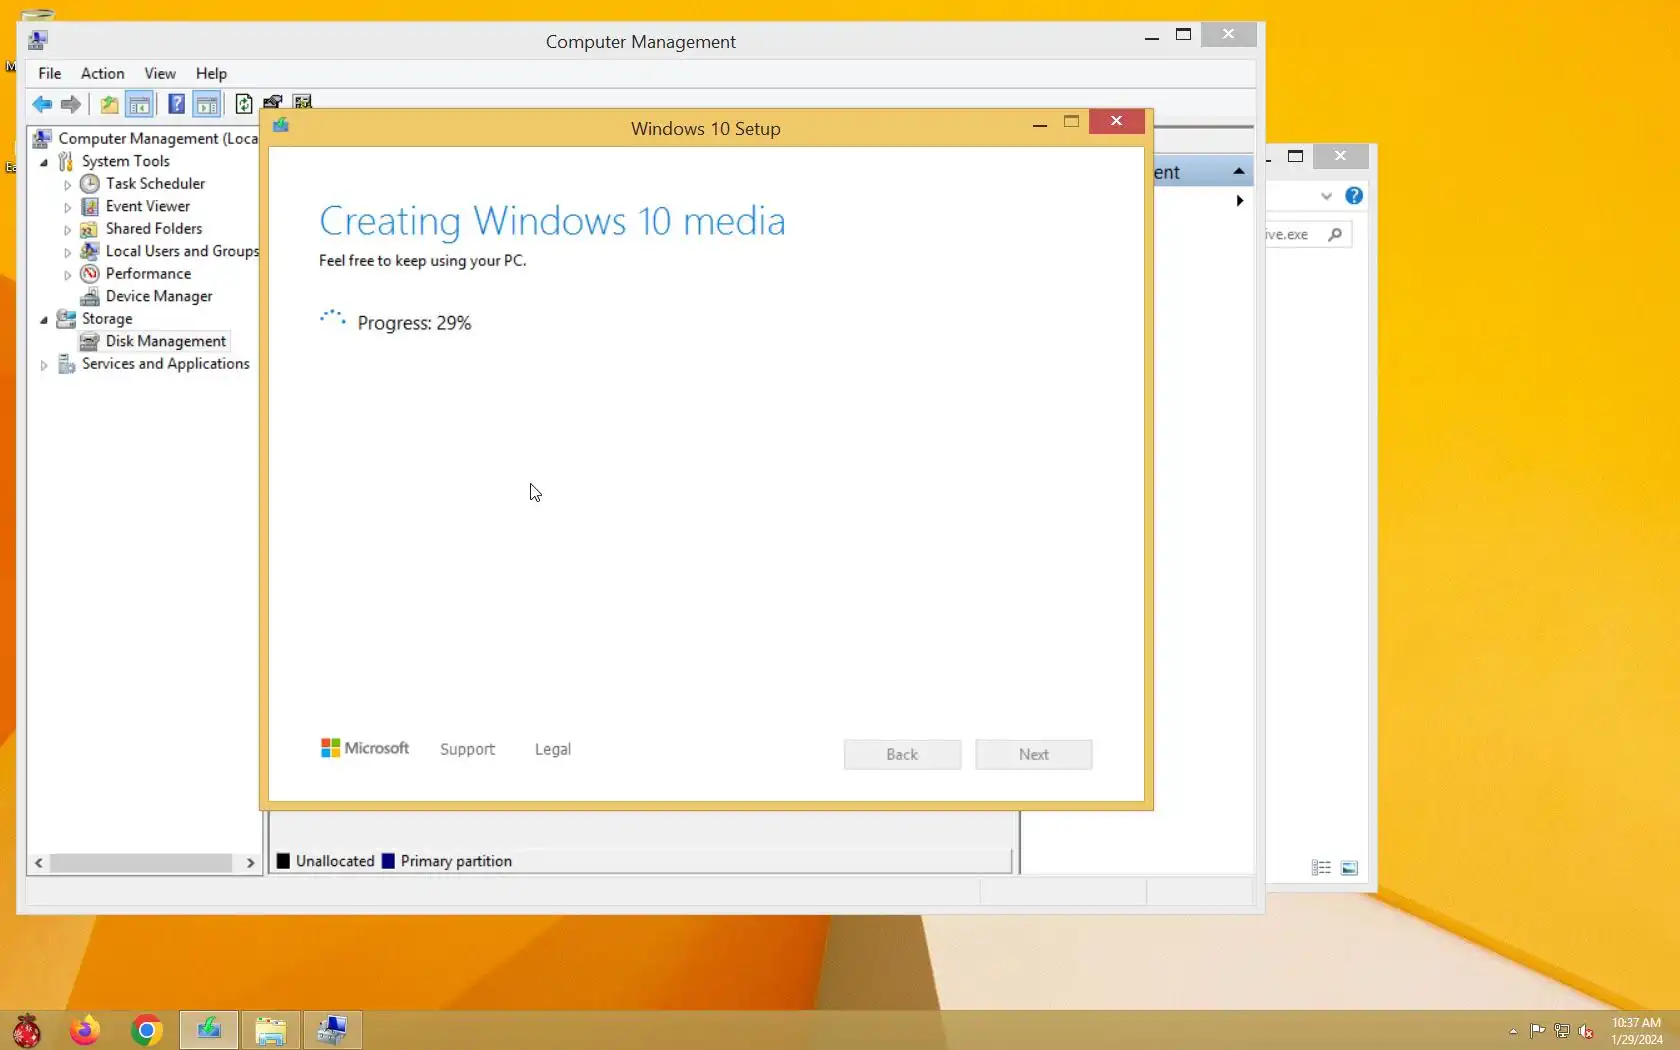Open the Action menu
The height and width of the screenshot is (1050, 1680).
103,73
